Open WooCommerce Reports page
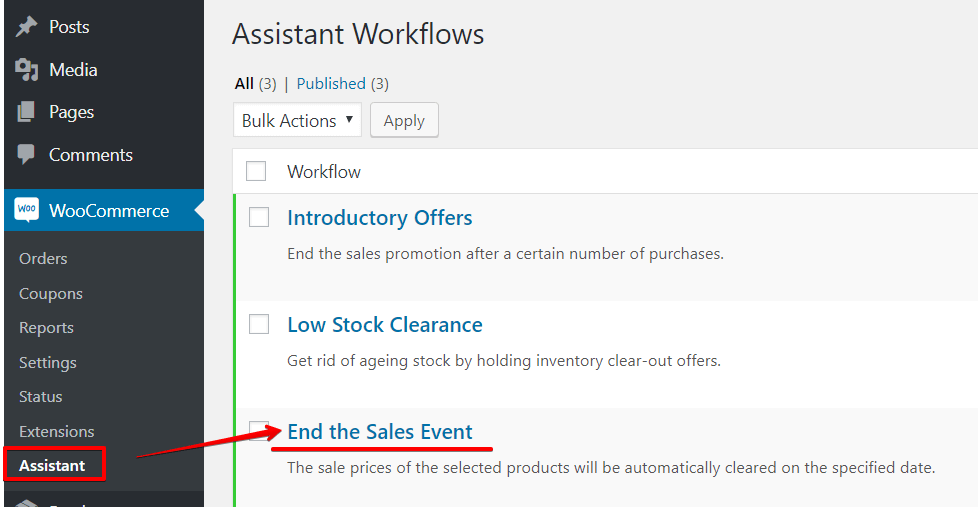978x507 pixels. pyautogui.click(x=46, y=327)
